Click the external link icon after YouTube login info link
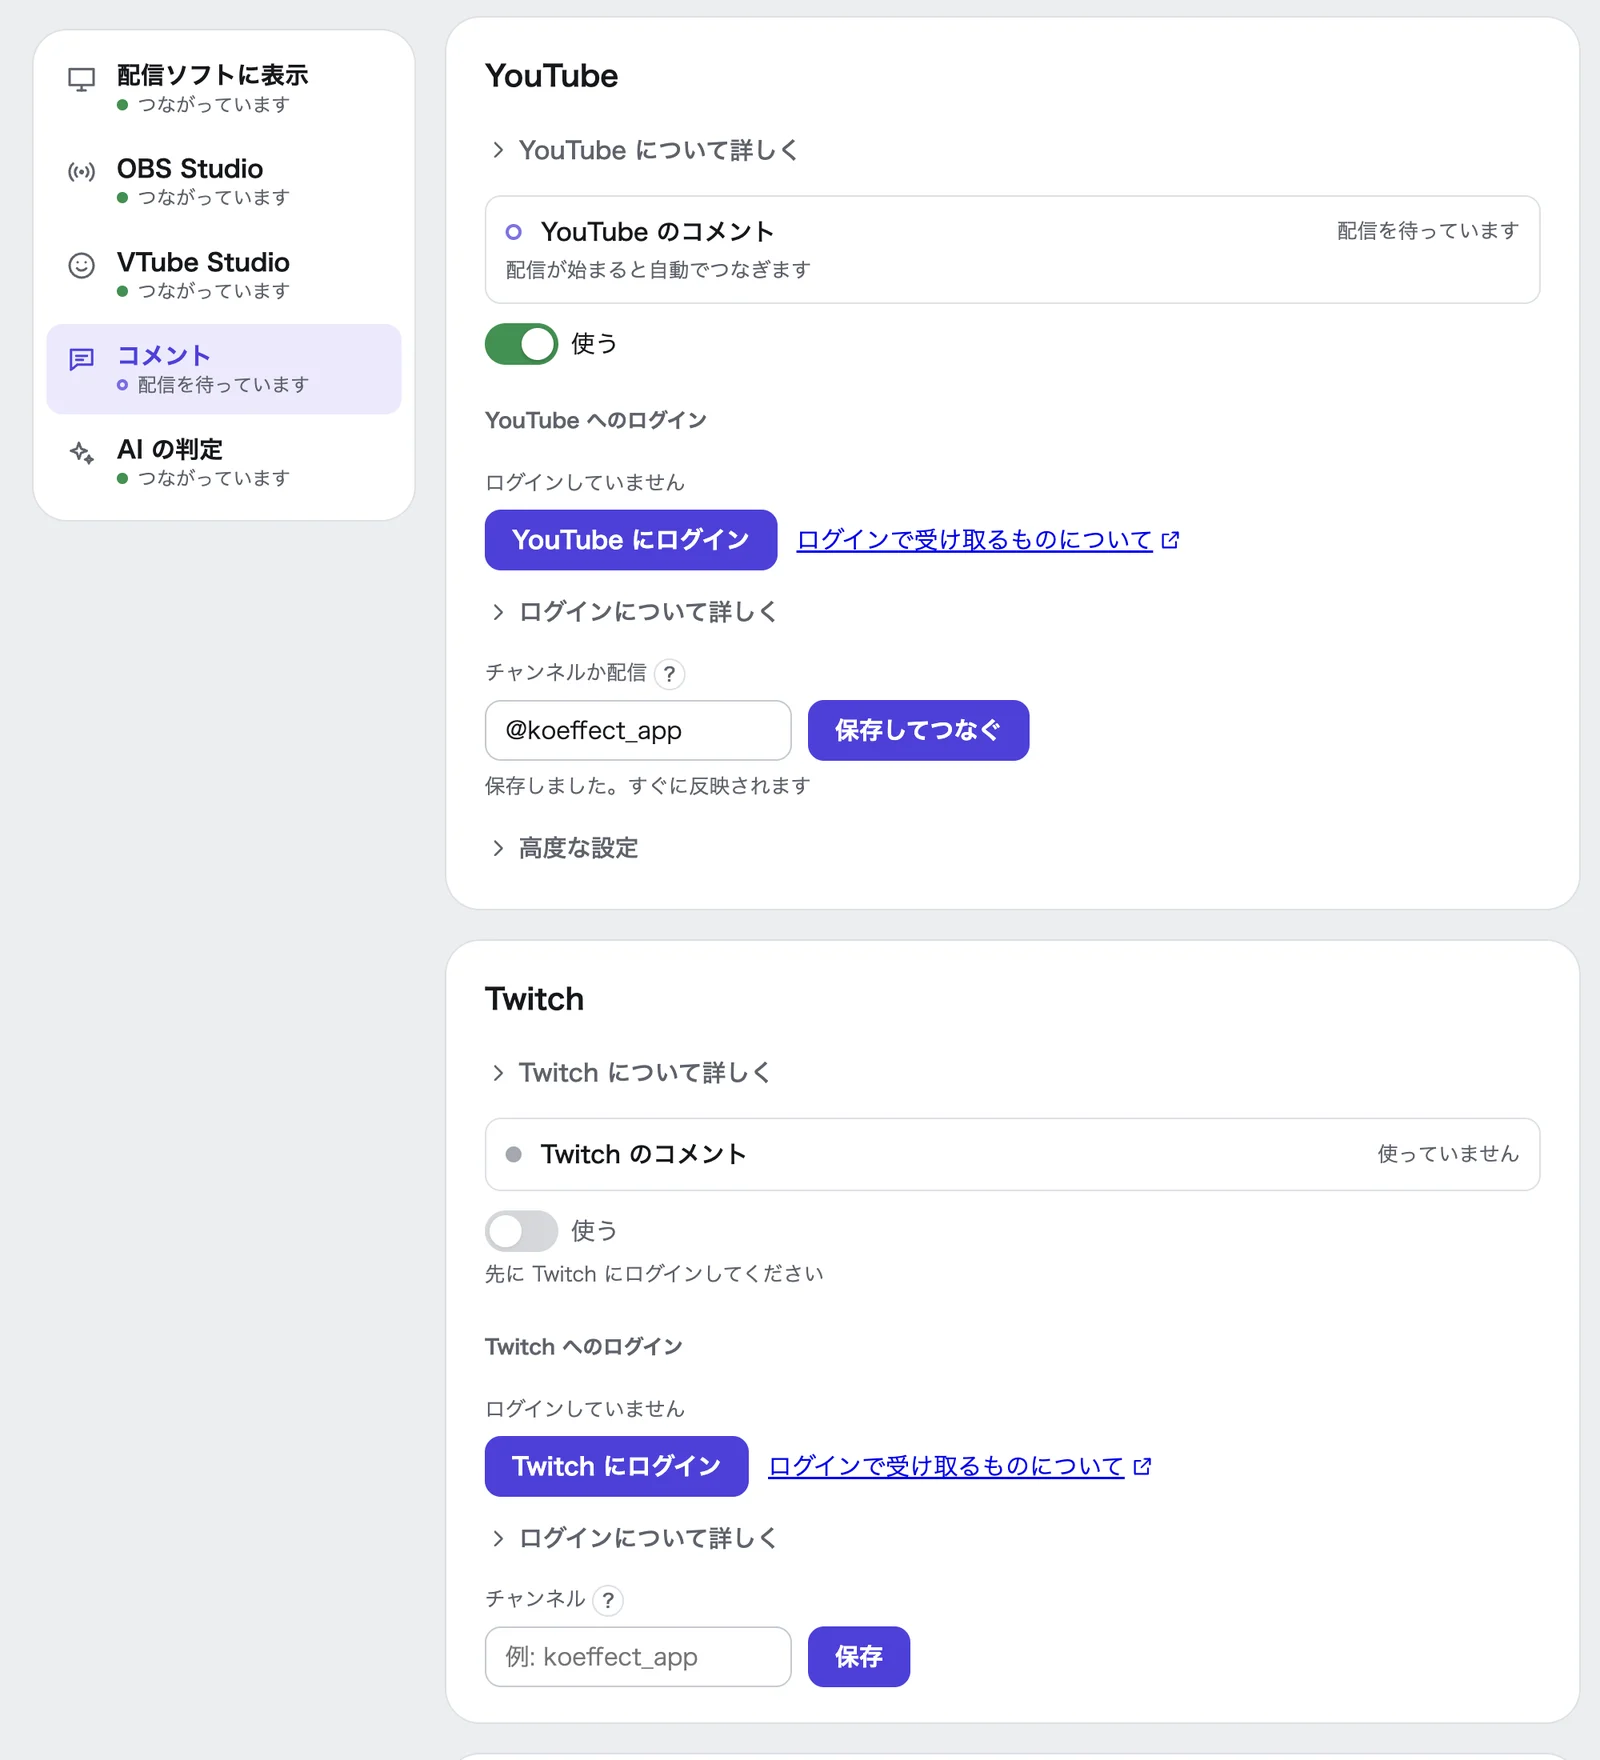The height and width of the screenshot is (1760, 1600). click(x=1170, y=540)
